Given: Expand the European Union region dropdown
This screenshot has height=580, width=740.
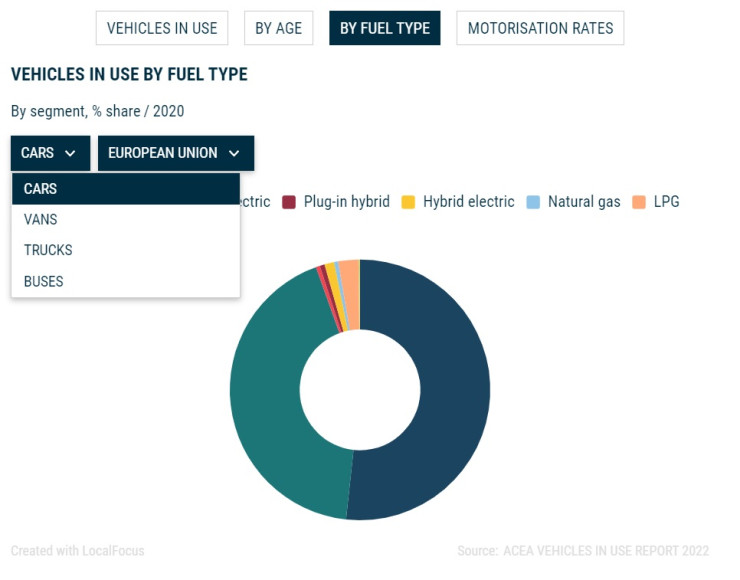Looking at the screenshot, I should click(175, 153).
